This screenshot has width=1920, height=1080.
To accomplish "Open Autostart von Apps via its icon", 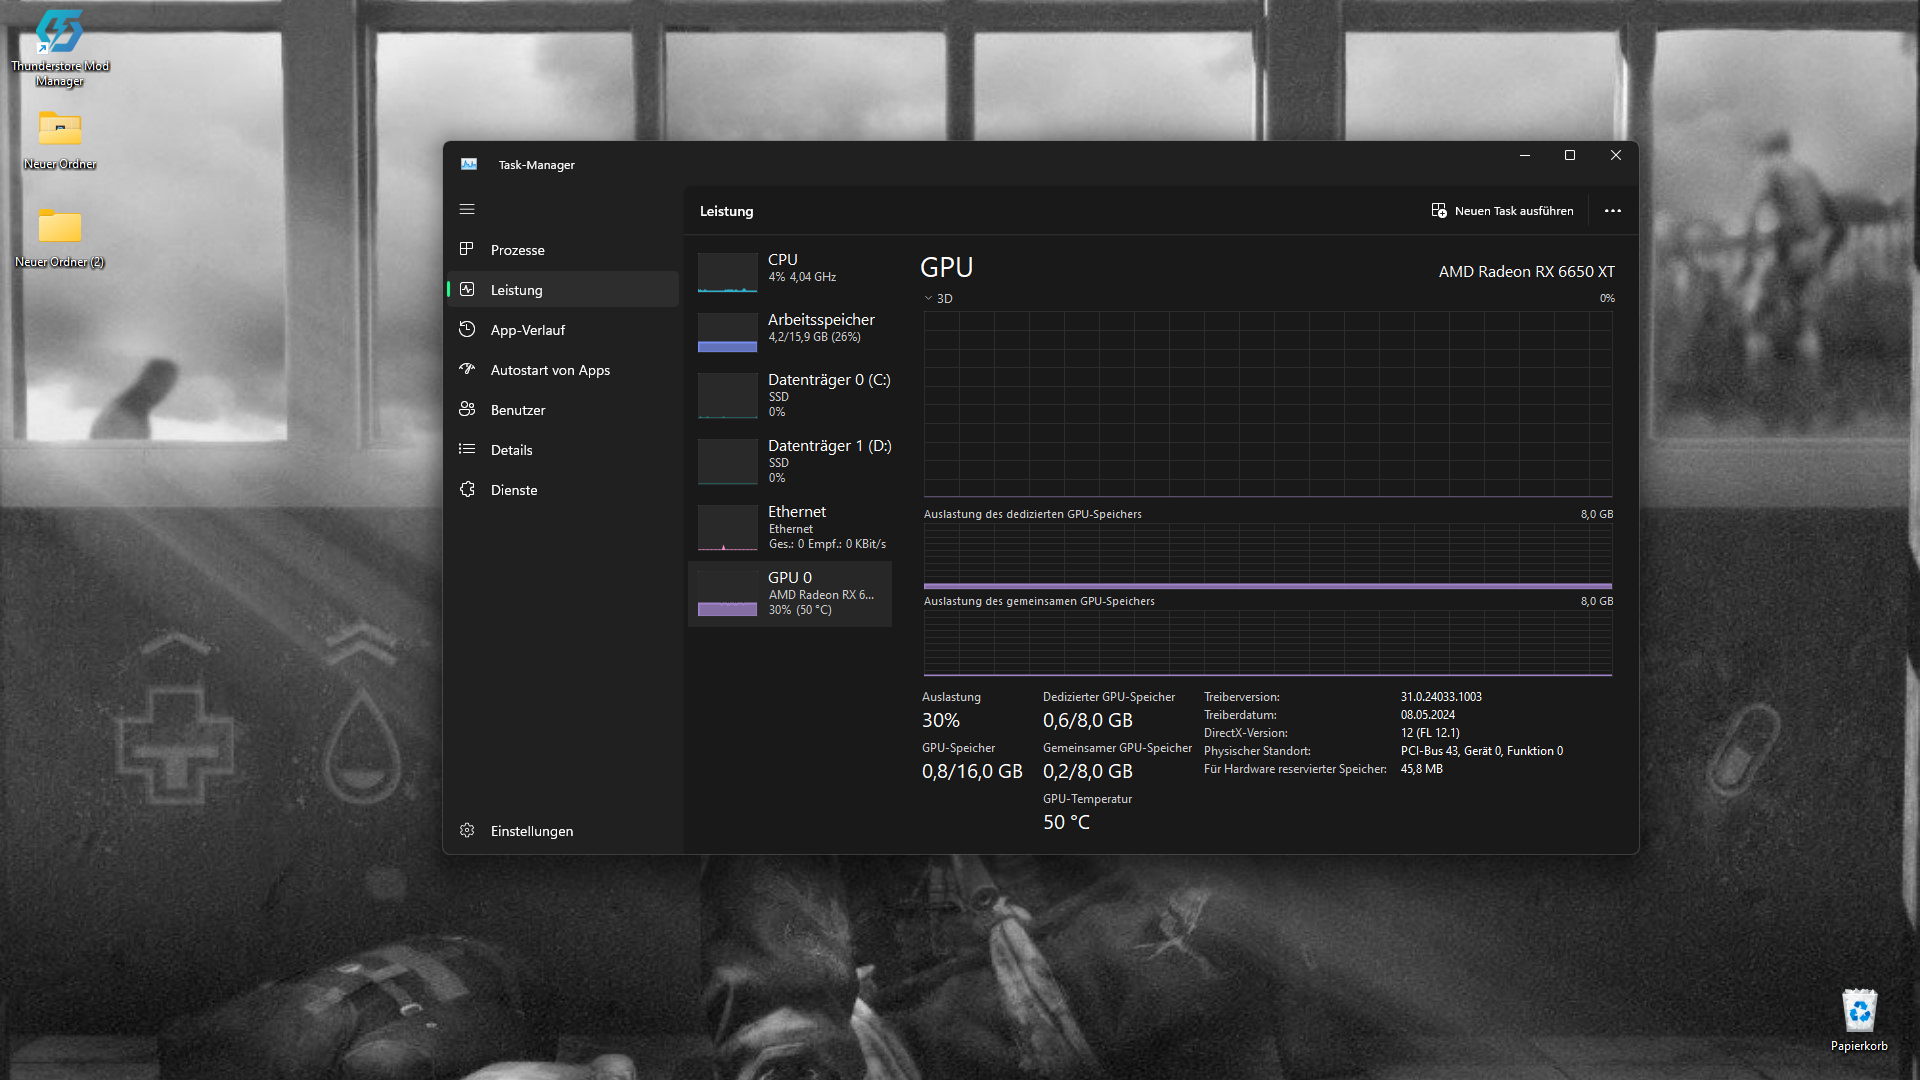I will (467, 369).
